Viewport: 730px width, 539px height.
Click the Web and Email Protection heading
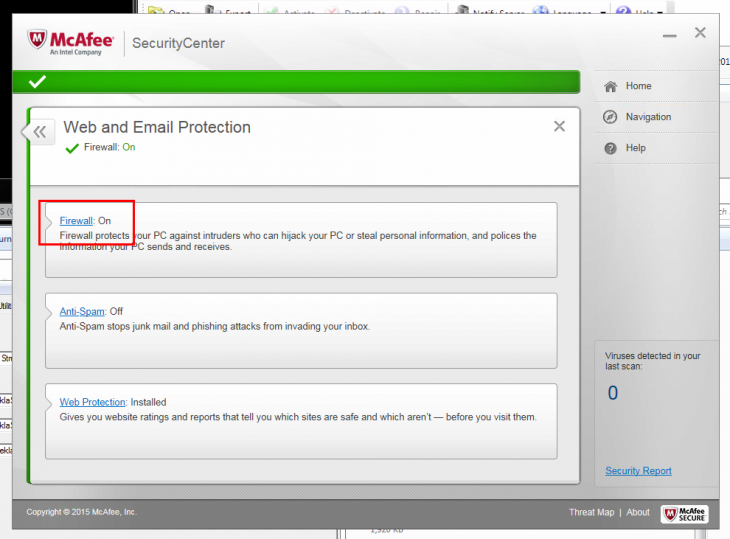(157, 127)
